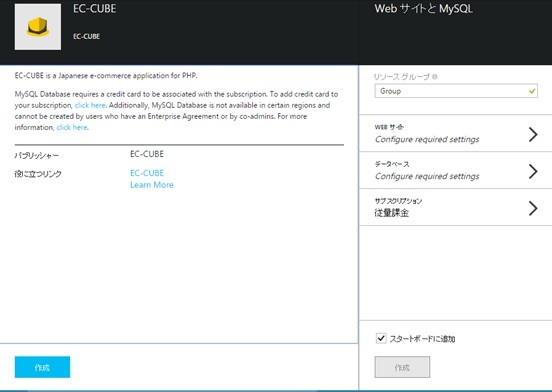This screenshot has height=392, width=552.
Task: Open the Learn More link
Action: pyautogui.click(x=152, y=185)
